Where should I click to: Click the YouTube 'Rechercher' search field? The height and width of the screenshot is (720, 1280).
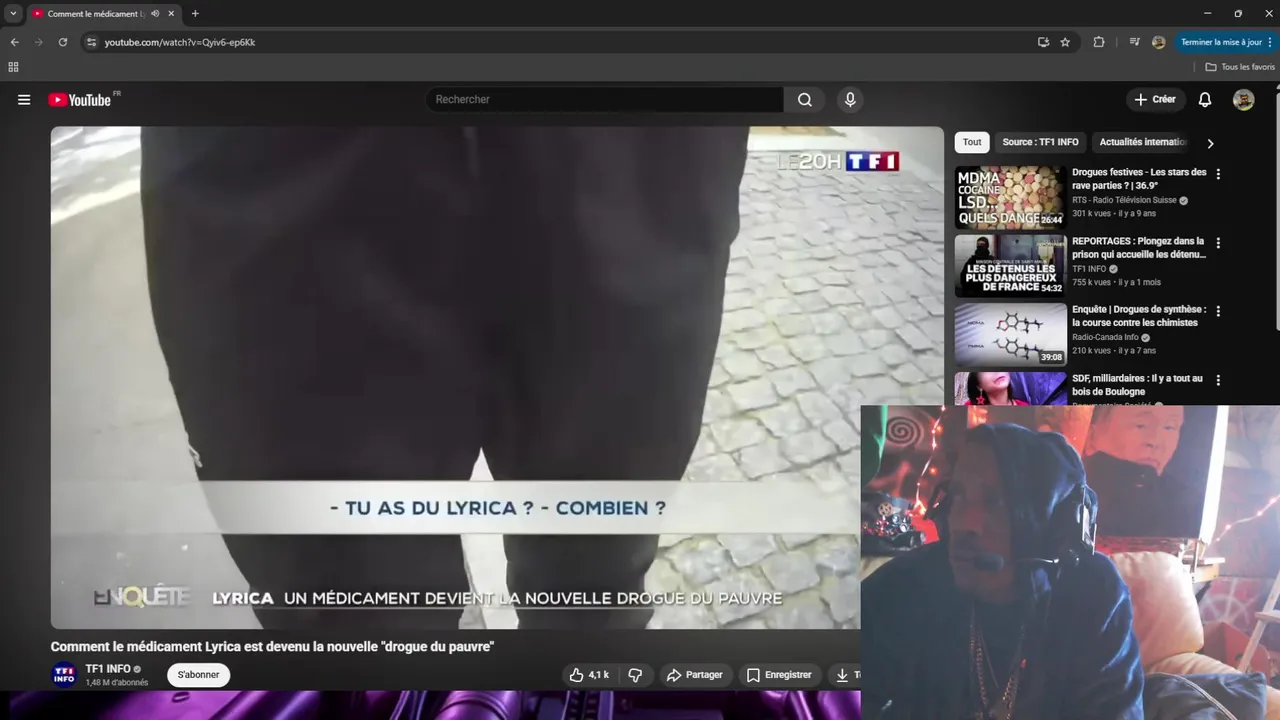(605, 100)
